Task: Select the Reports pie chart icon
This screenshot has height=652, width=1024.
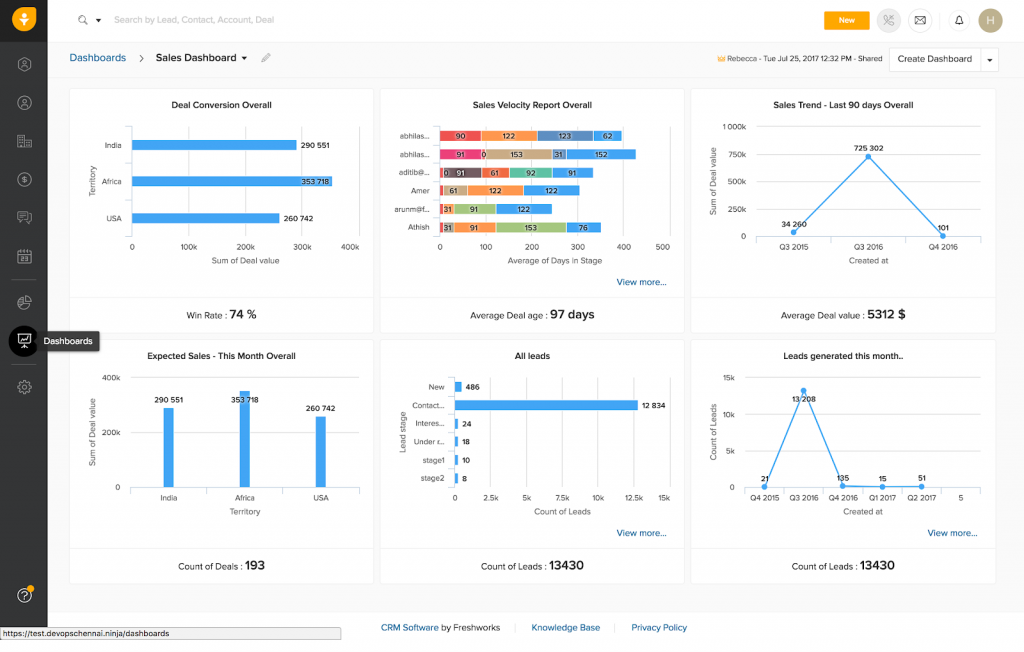Action: click(24, 302)
